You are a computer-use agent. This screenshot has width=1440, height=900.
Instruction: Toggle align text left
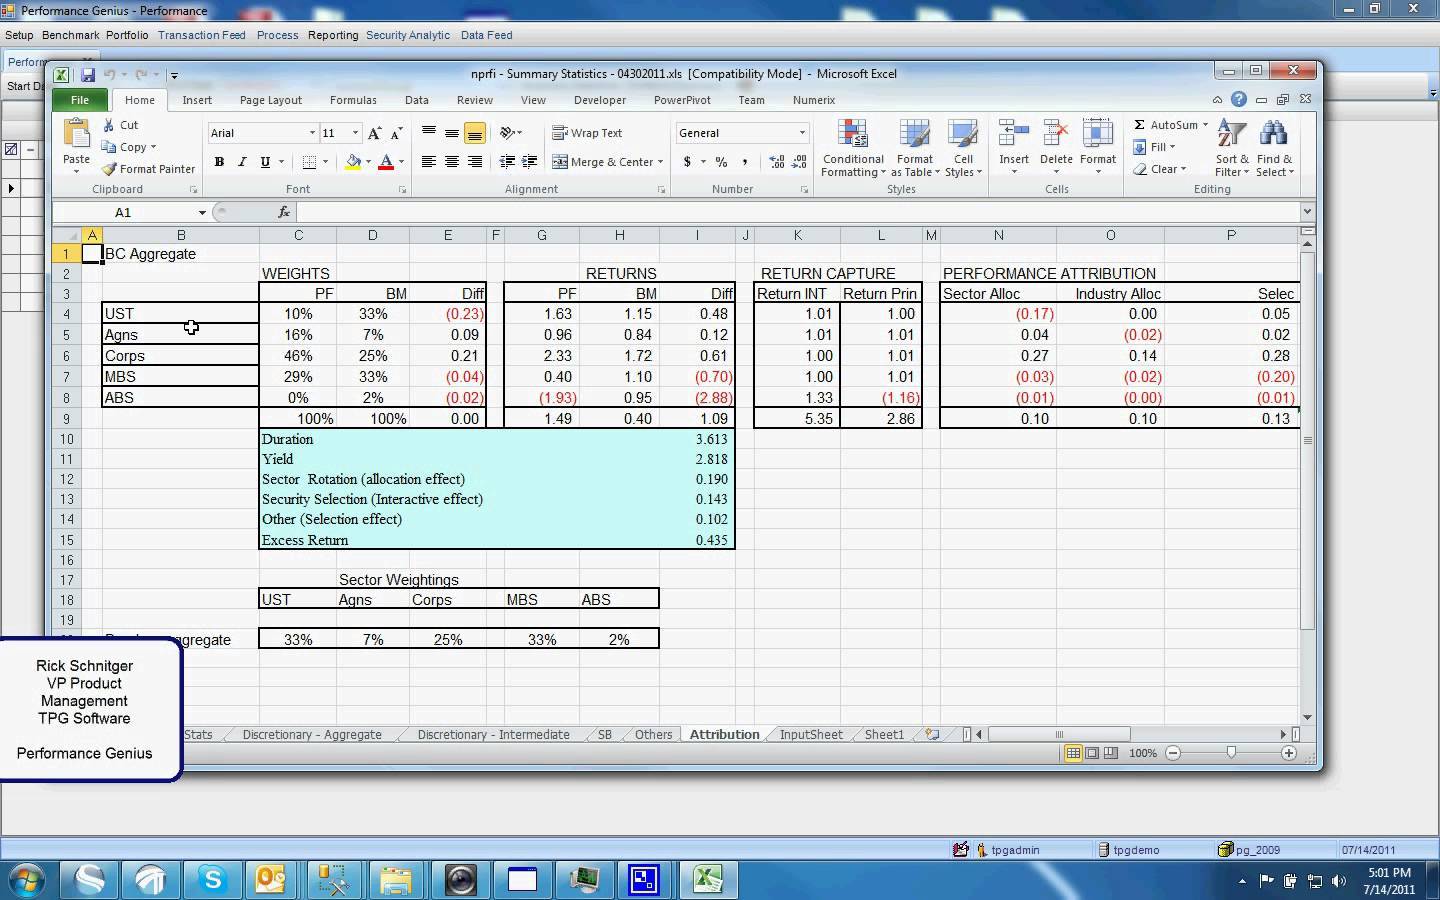(428, 162)
